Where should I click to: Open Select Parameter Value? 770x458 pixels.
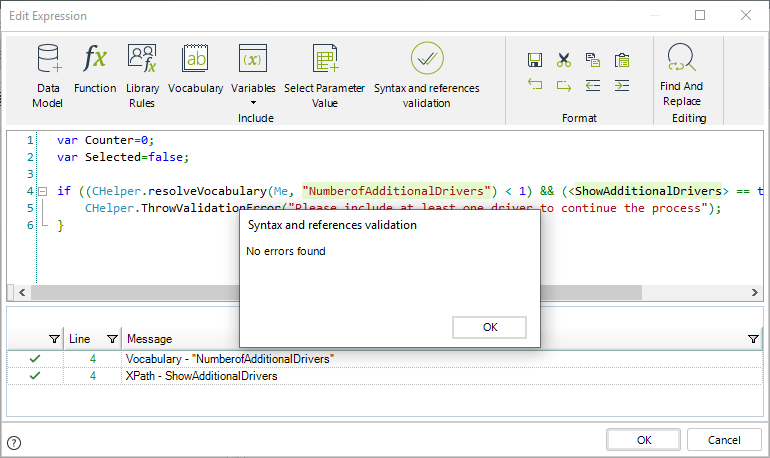click(325, 76)
